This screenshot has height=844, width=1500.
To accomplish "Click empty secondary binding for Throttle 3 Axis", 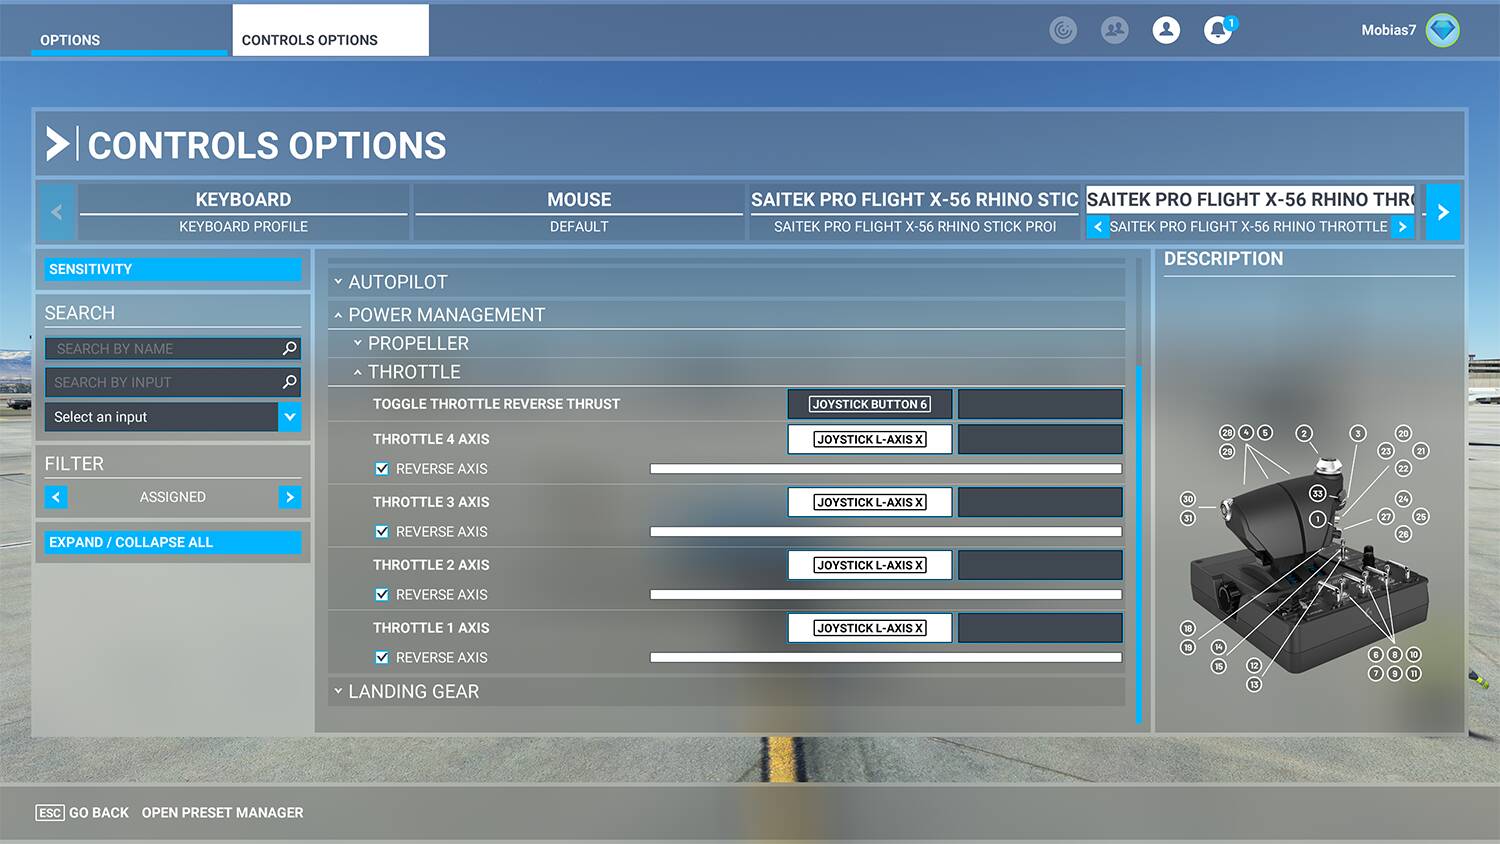I will [1040, 502].
